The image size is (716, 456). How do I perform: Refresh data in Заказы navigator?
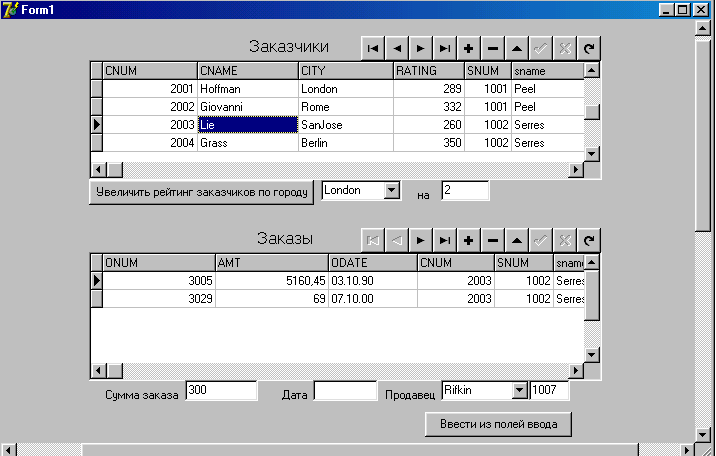click(589, 241)
